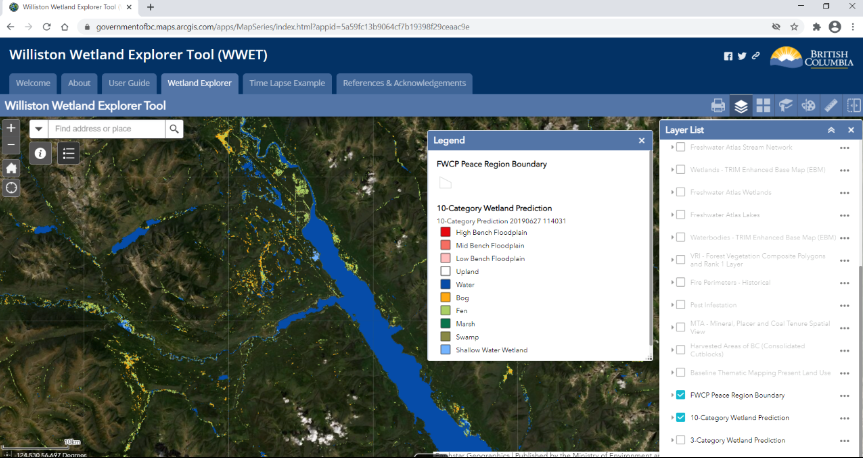
Task: Open options for Pest Infestation layer
Action: pyautogui.click(x=844, y=305)
